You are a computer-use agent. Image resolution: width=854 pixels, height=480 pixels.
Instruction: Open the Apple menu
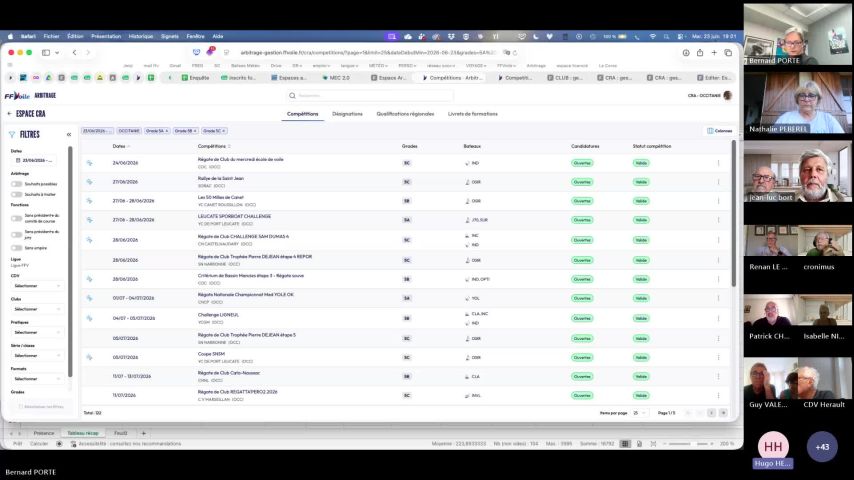point(10,37)
